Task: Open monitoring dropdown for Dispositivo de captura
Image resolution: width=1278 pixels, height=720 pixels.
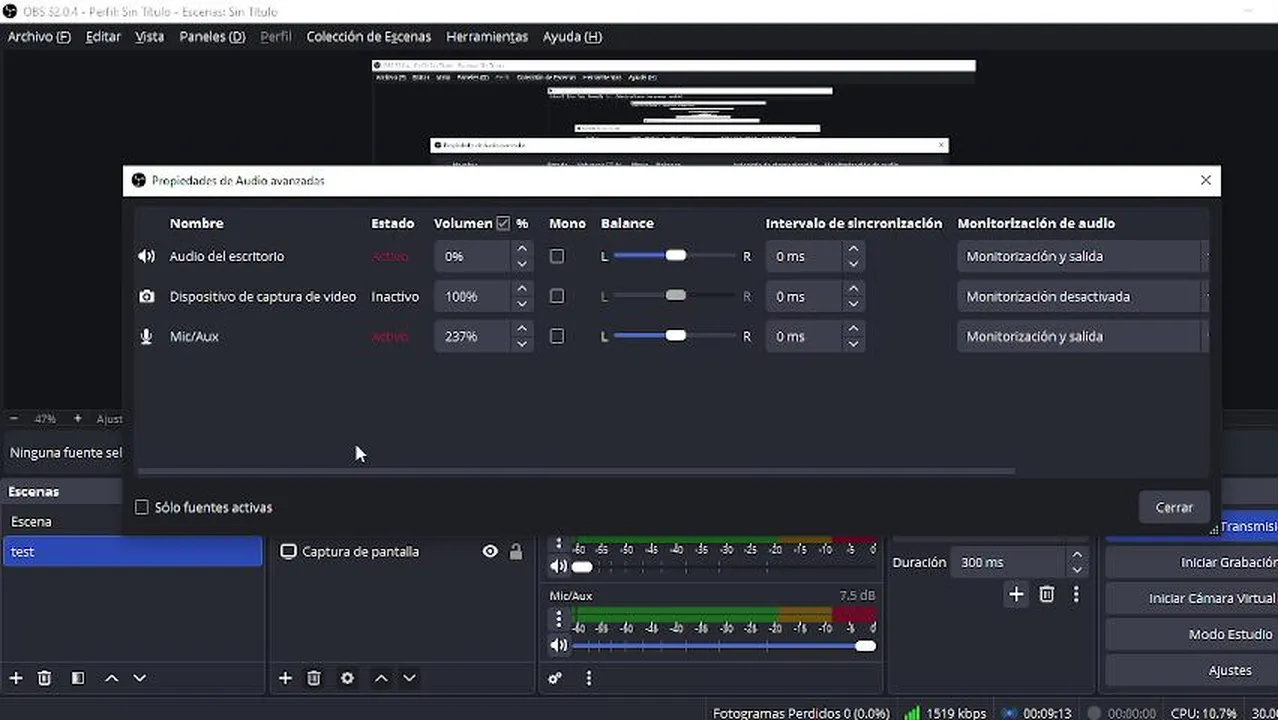Action: pyautogui.click(x=1082, y=296)
